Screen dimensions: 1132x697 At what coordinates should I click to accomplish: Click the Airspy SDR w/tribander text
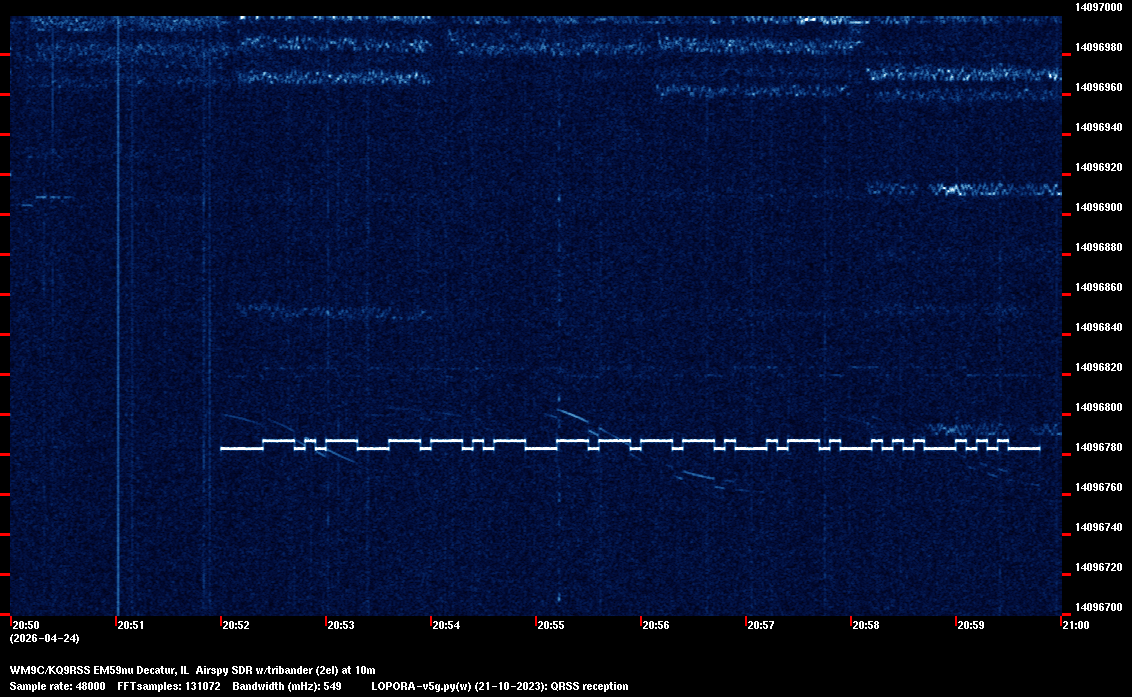coord(252,669)
